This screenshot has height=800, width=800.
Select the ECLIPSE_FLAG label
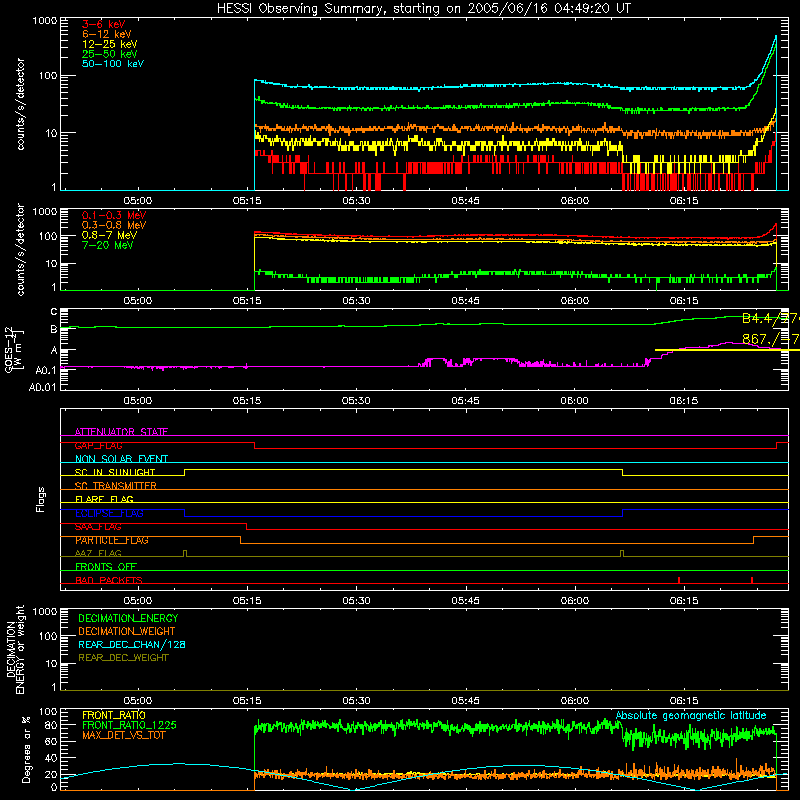pyautogui.click(x=109, y=513)
